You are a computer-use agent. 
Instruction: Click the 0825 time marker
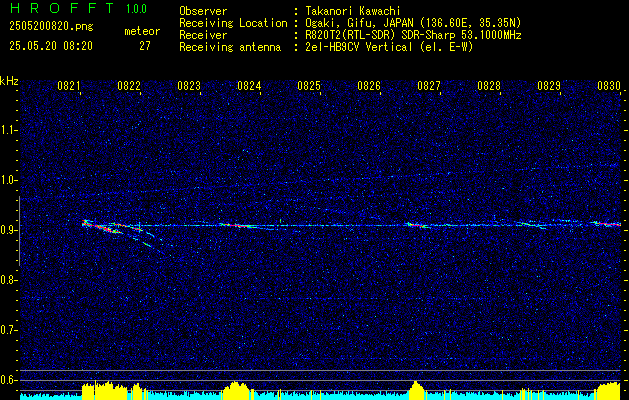[309, 86]
